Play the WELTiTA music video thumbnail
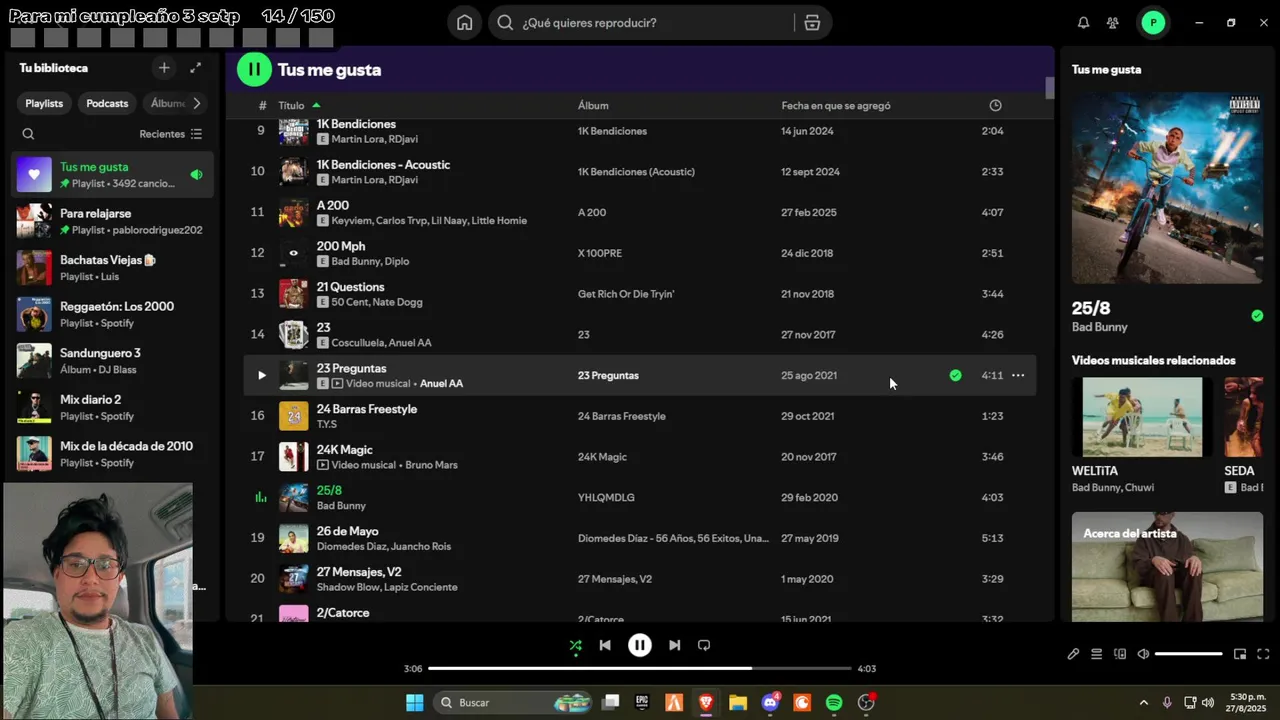Screen dimensions: 1280x720 pos(1142,417)
